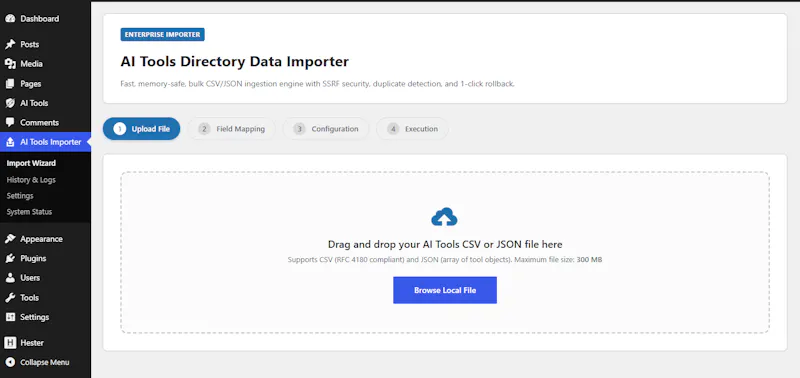This screenshot has height=378, width=800.
Task: Collapse the admin sidebar menu
Action: tap(45, 362)
